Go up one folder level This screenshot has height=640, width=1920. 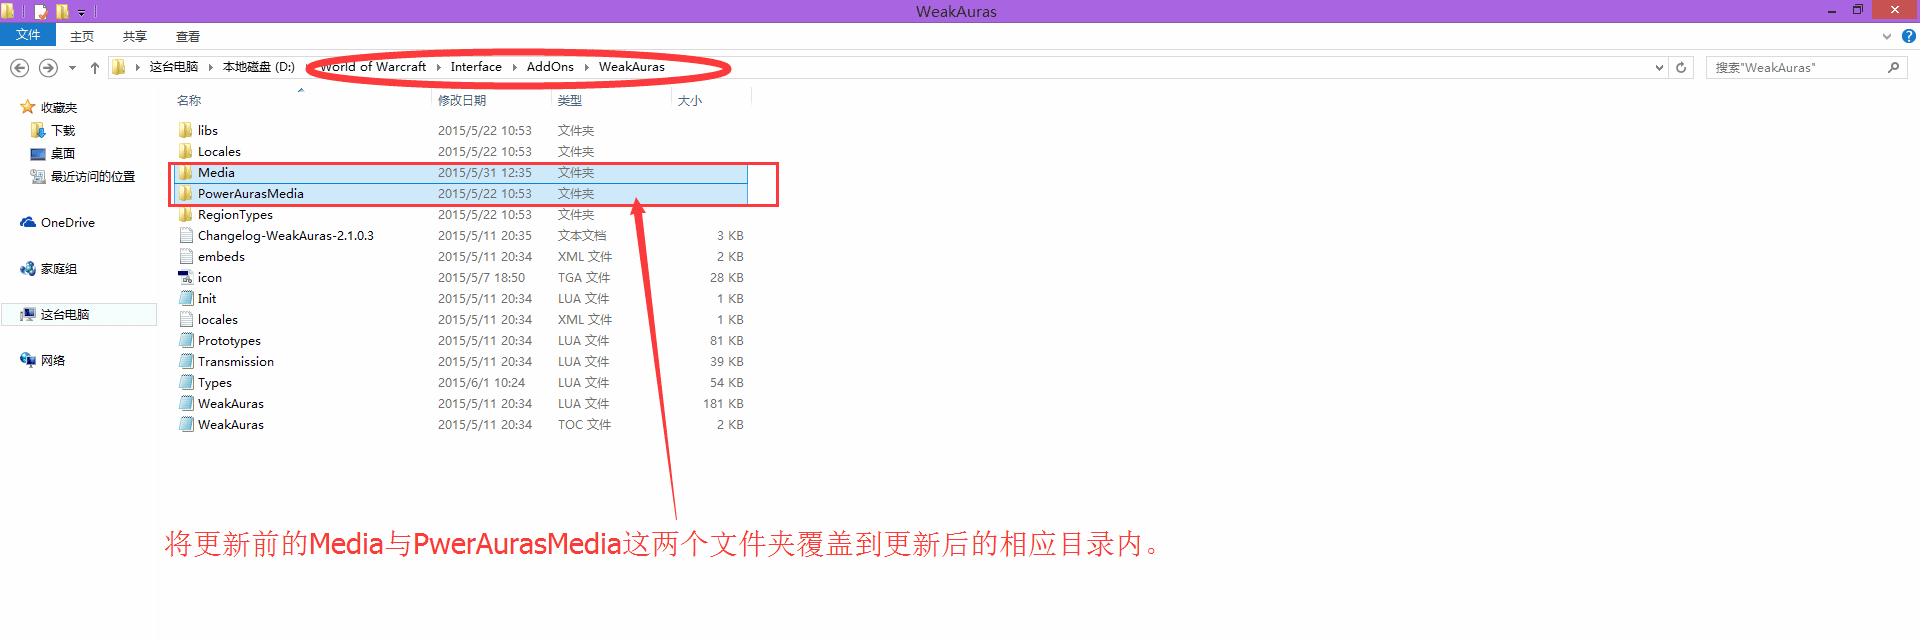point(95,68)
